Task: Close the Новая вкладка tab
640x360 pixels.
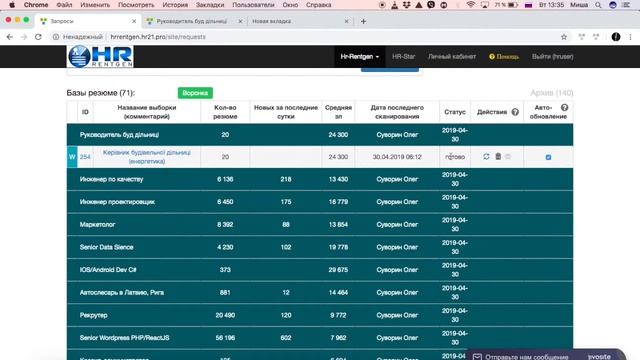Action: click(347, 21)
